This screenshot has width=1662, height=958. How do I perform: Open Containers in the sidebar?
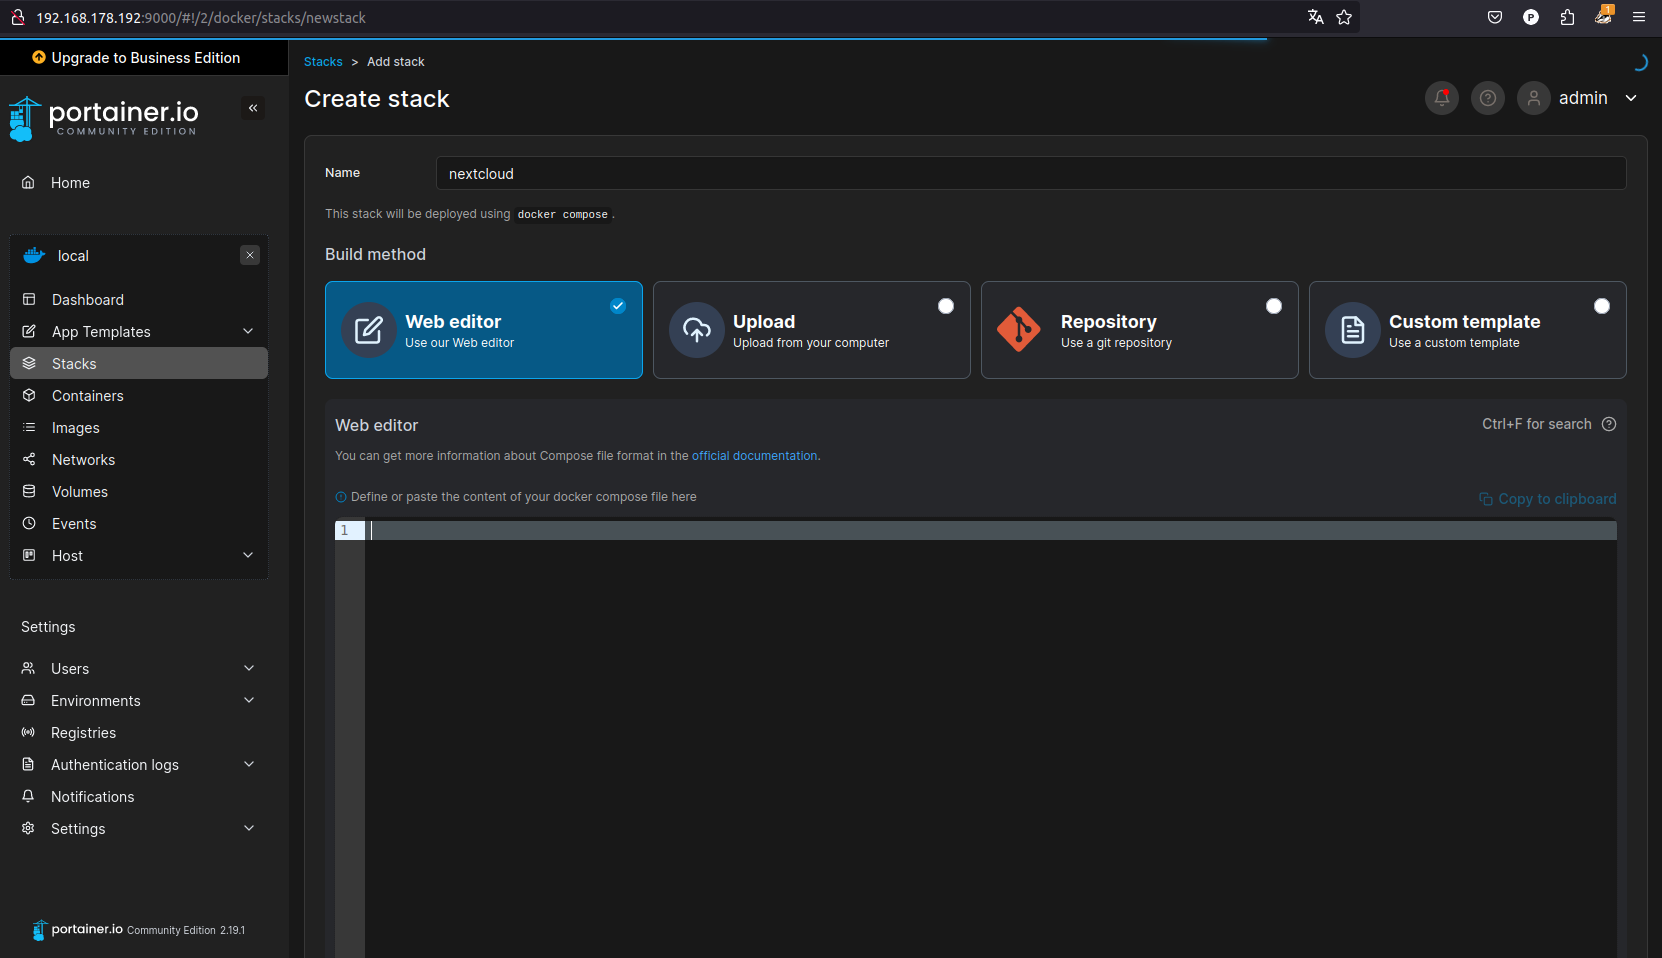pos(88,396)
